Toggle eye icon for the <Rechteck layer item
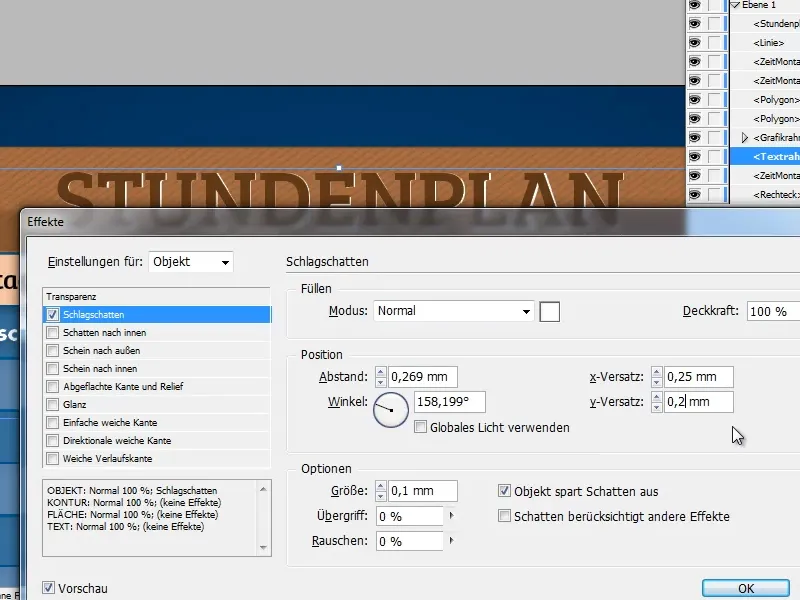 pyautogui.click(x=694, y=195)
